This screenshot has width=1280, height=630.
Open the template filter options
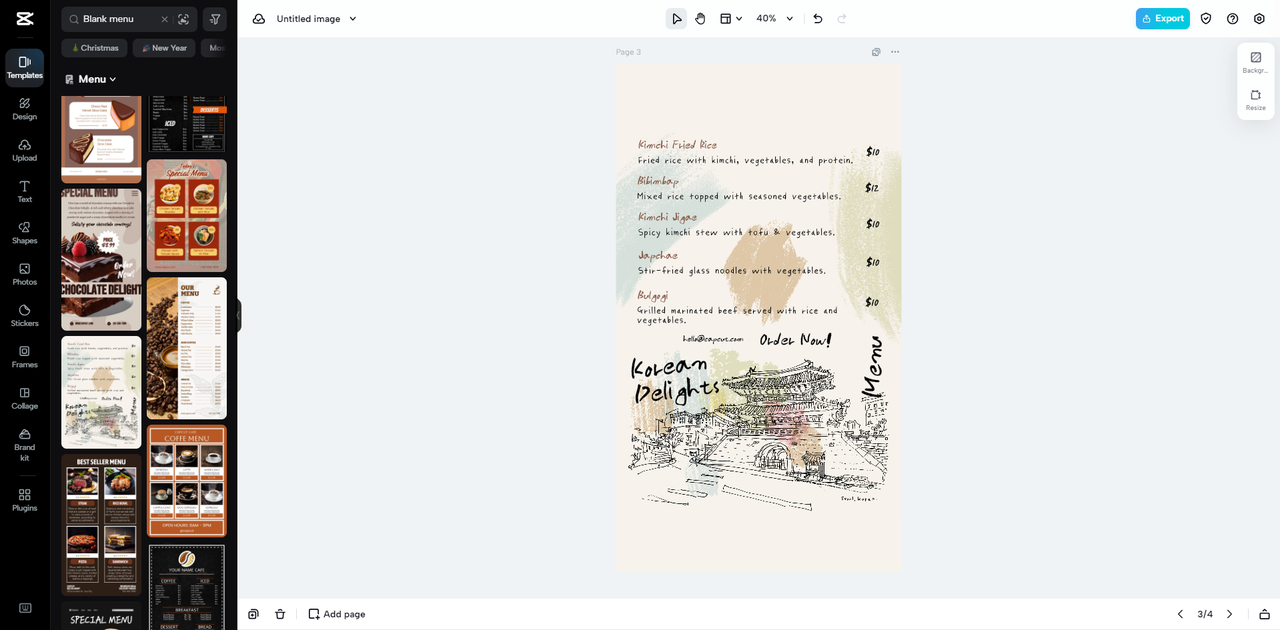[x=214, y=19]
